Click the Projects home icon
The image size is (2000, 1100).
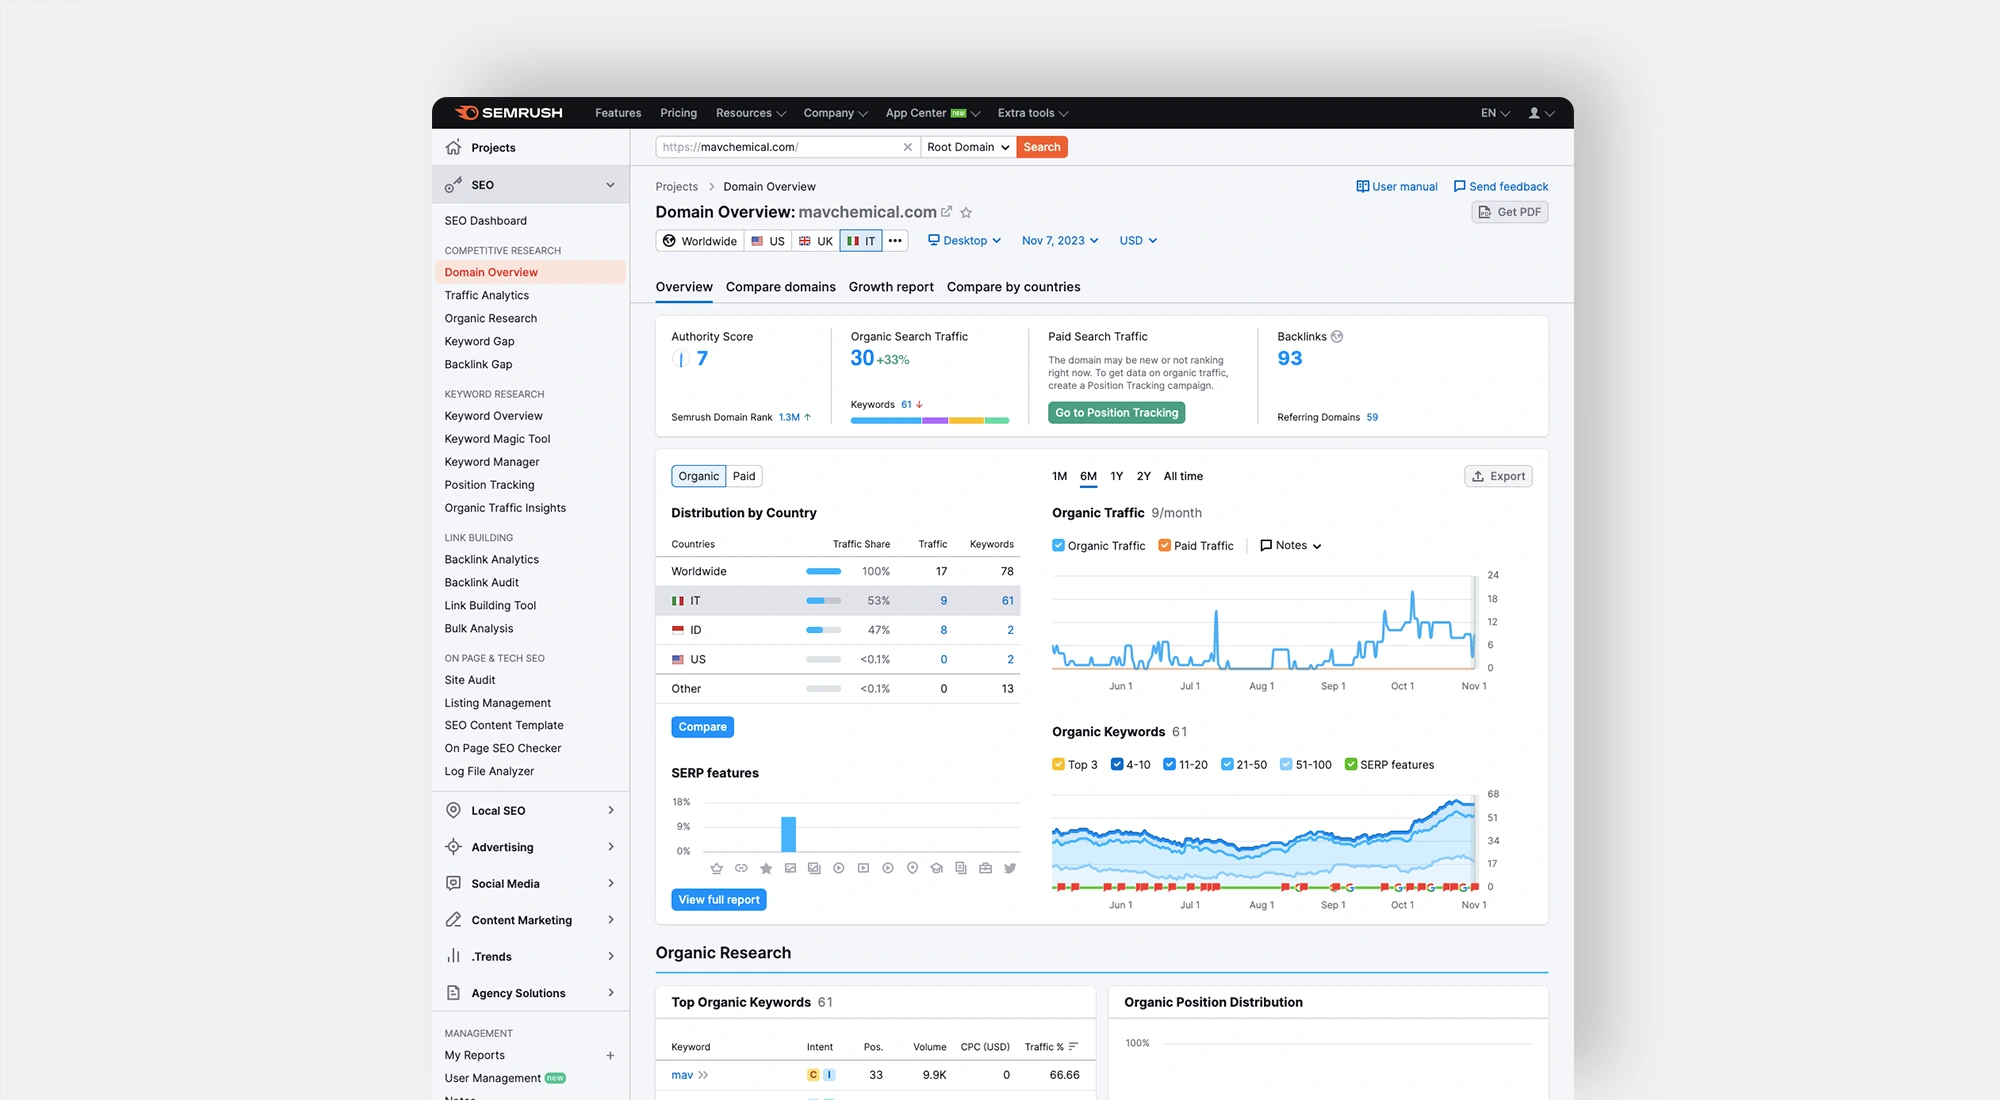tap(454, 147)
